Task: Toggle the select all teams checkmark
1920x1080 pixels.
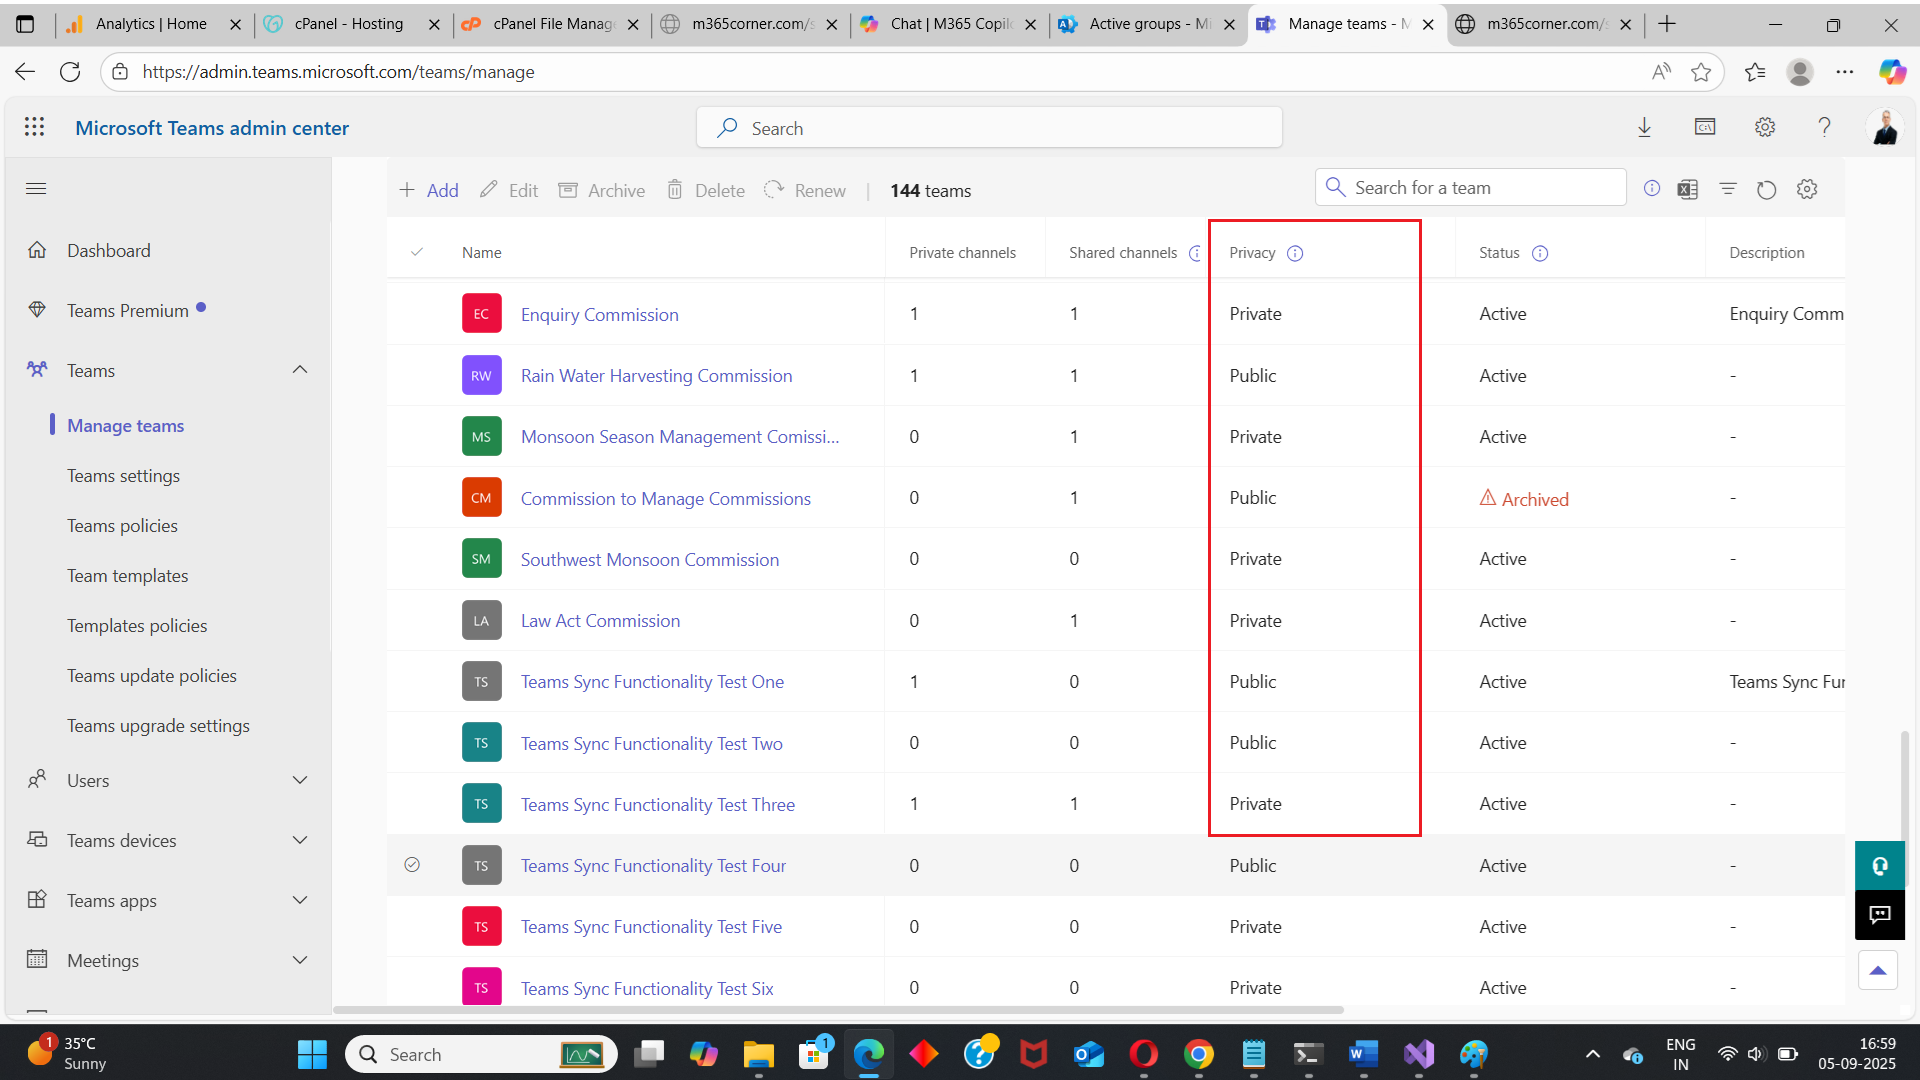Action: (417, 252)
